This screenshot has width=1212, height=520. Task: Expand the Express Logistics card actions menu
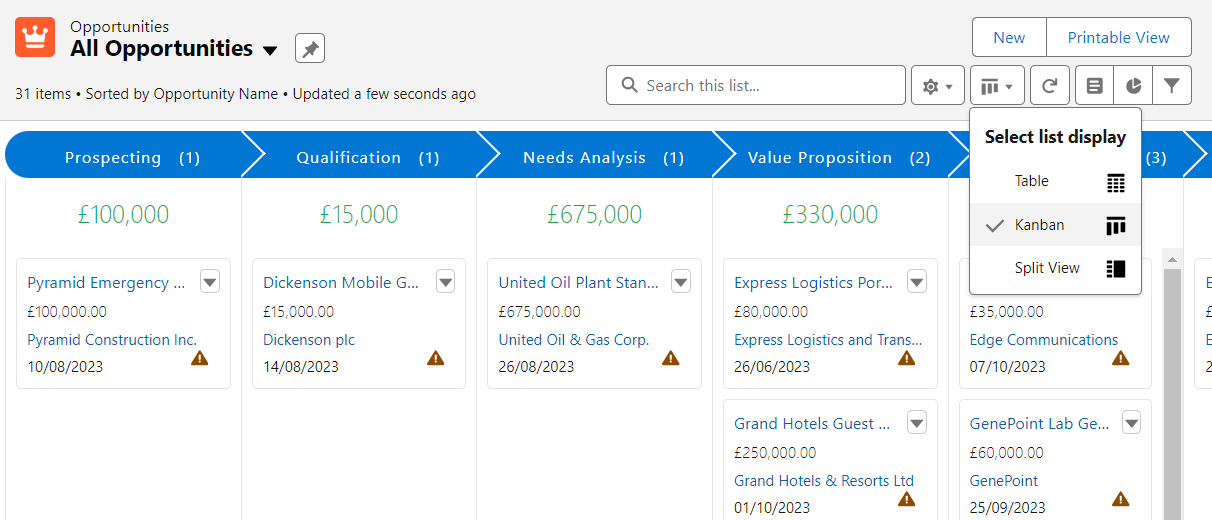pyautogui.click(x=917, y=282)
